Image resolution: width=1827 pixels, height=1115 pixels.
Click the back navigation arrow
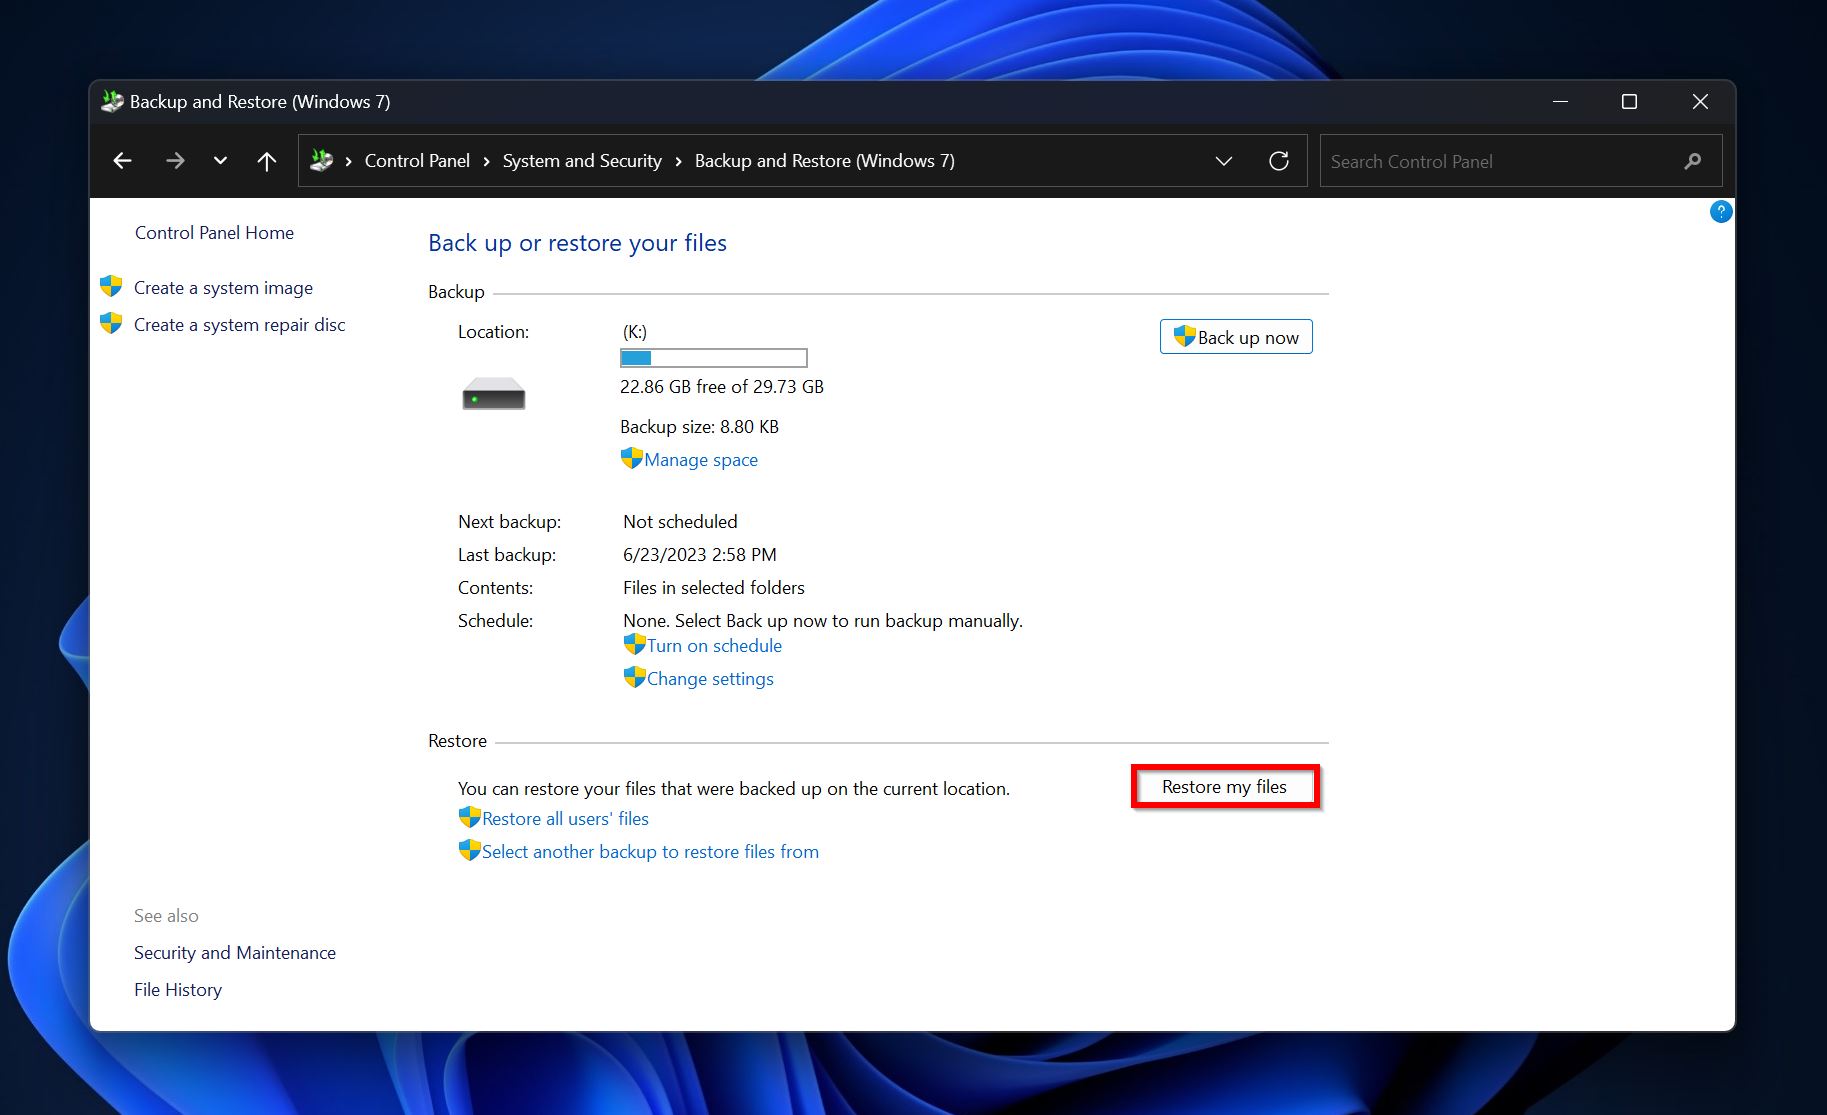(122, 160)
